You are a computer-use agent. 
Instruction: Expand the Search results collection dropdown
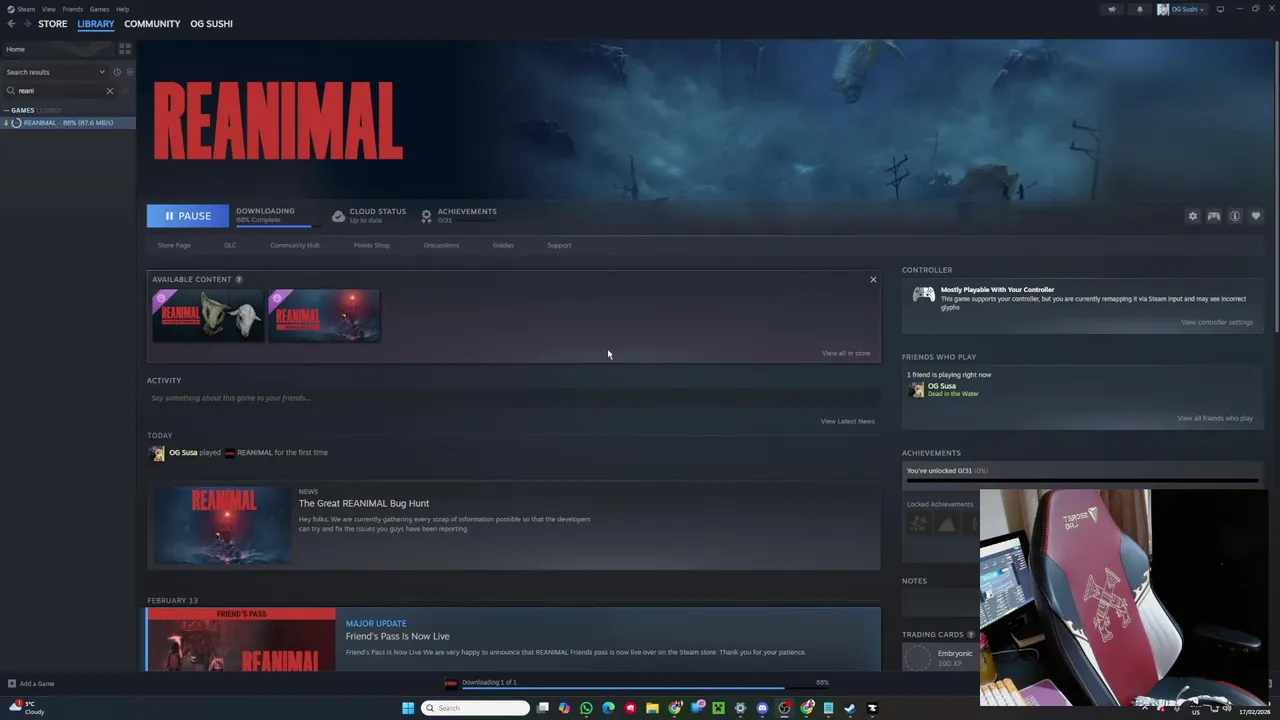click(x=54, y=72)
